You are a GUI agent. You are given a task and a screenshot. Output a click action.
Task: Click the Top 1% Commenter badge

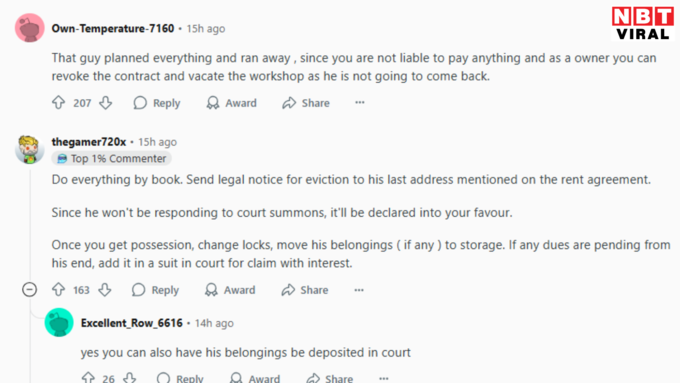click(x=111, y=158)
